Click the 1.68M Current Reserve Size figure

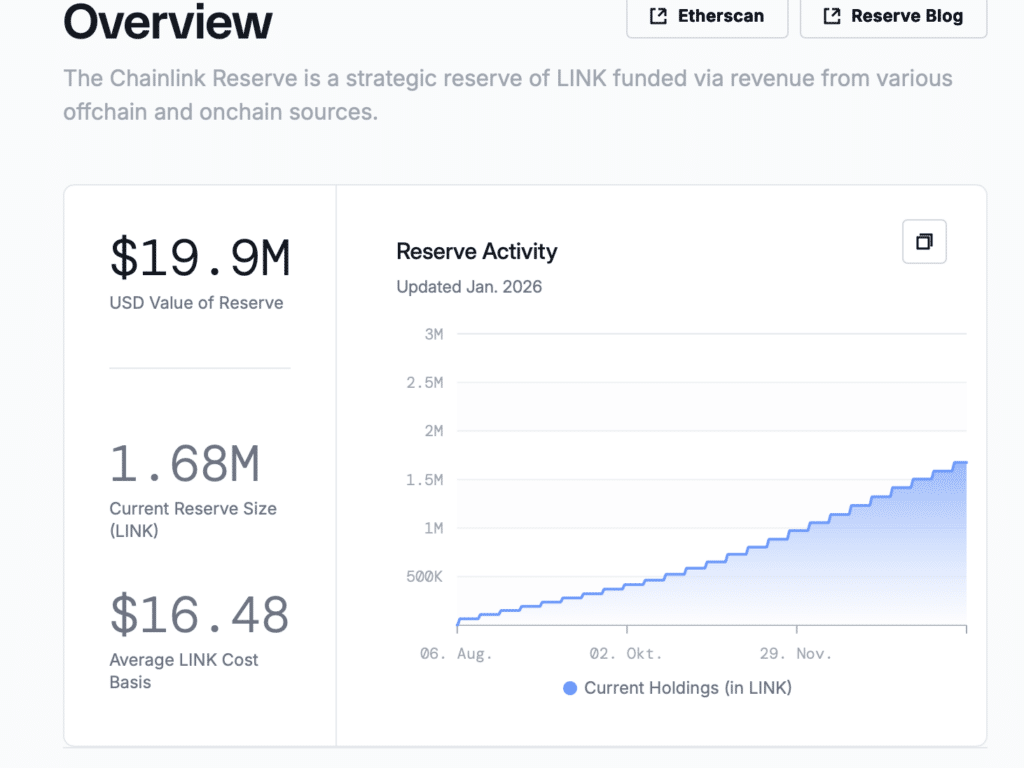185,464
